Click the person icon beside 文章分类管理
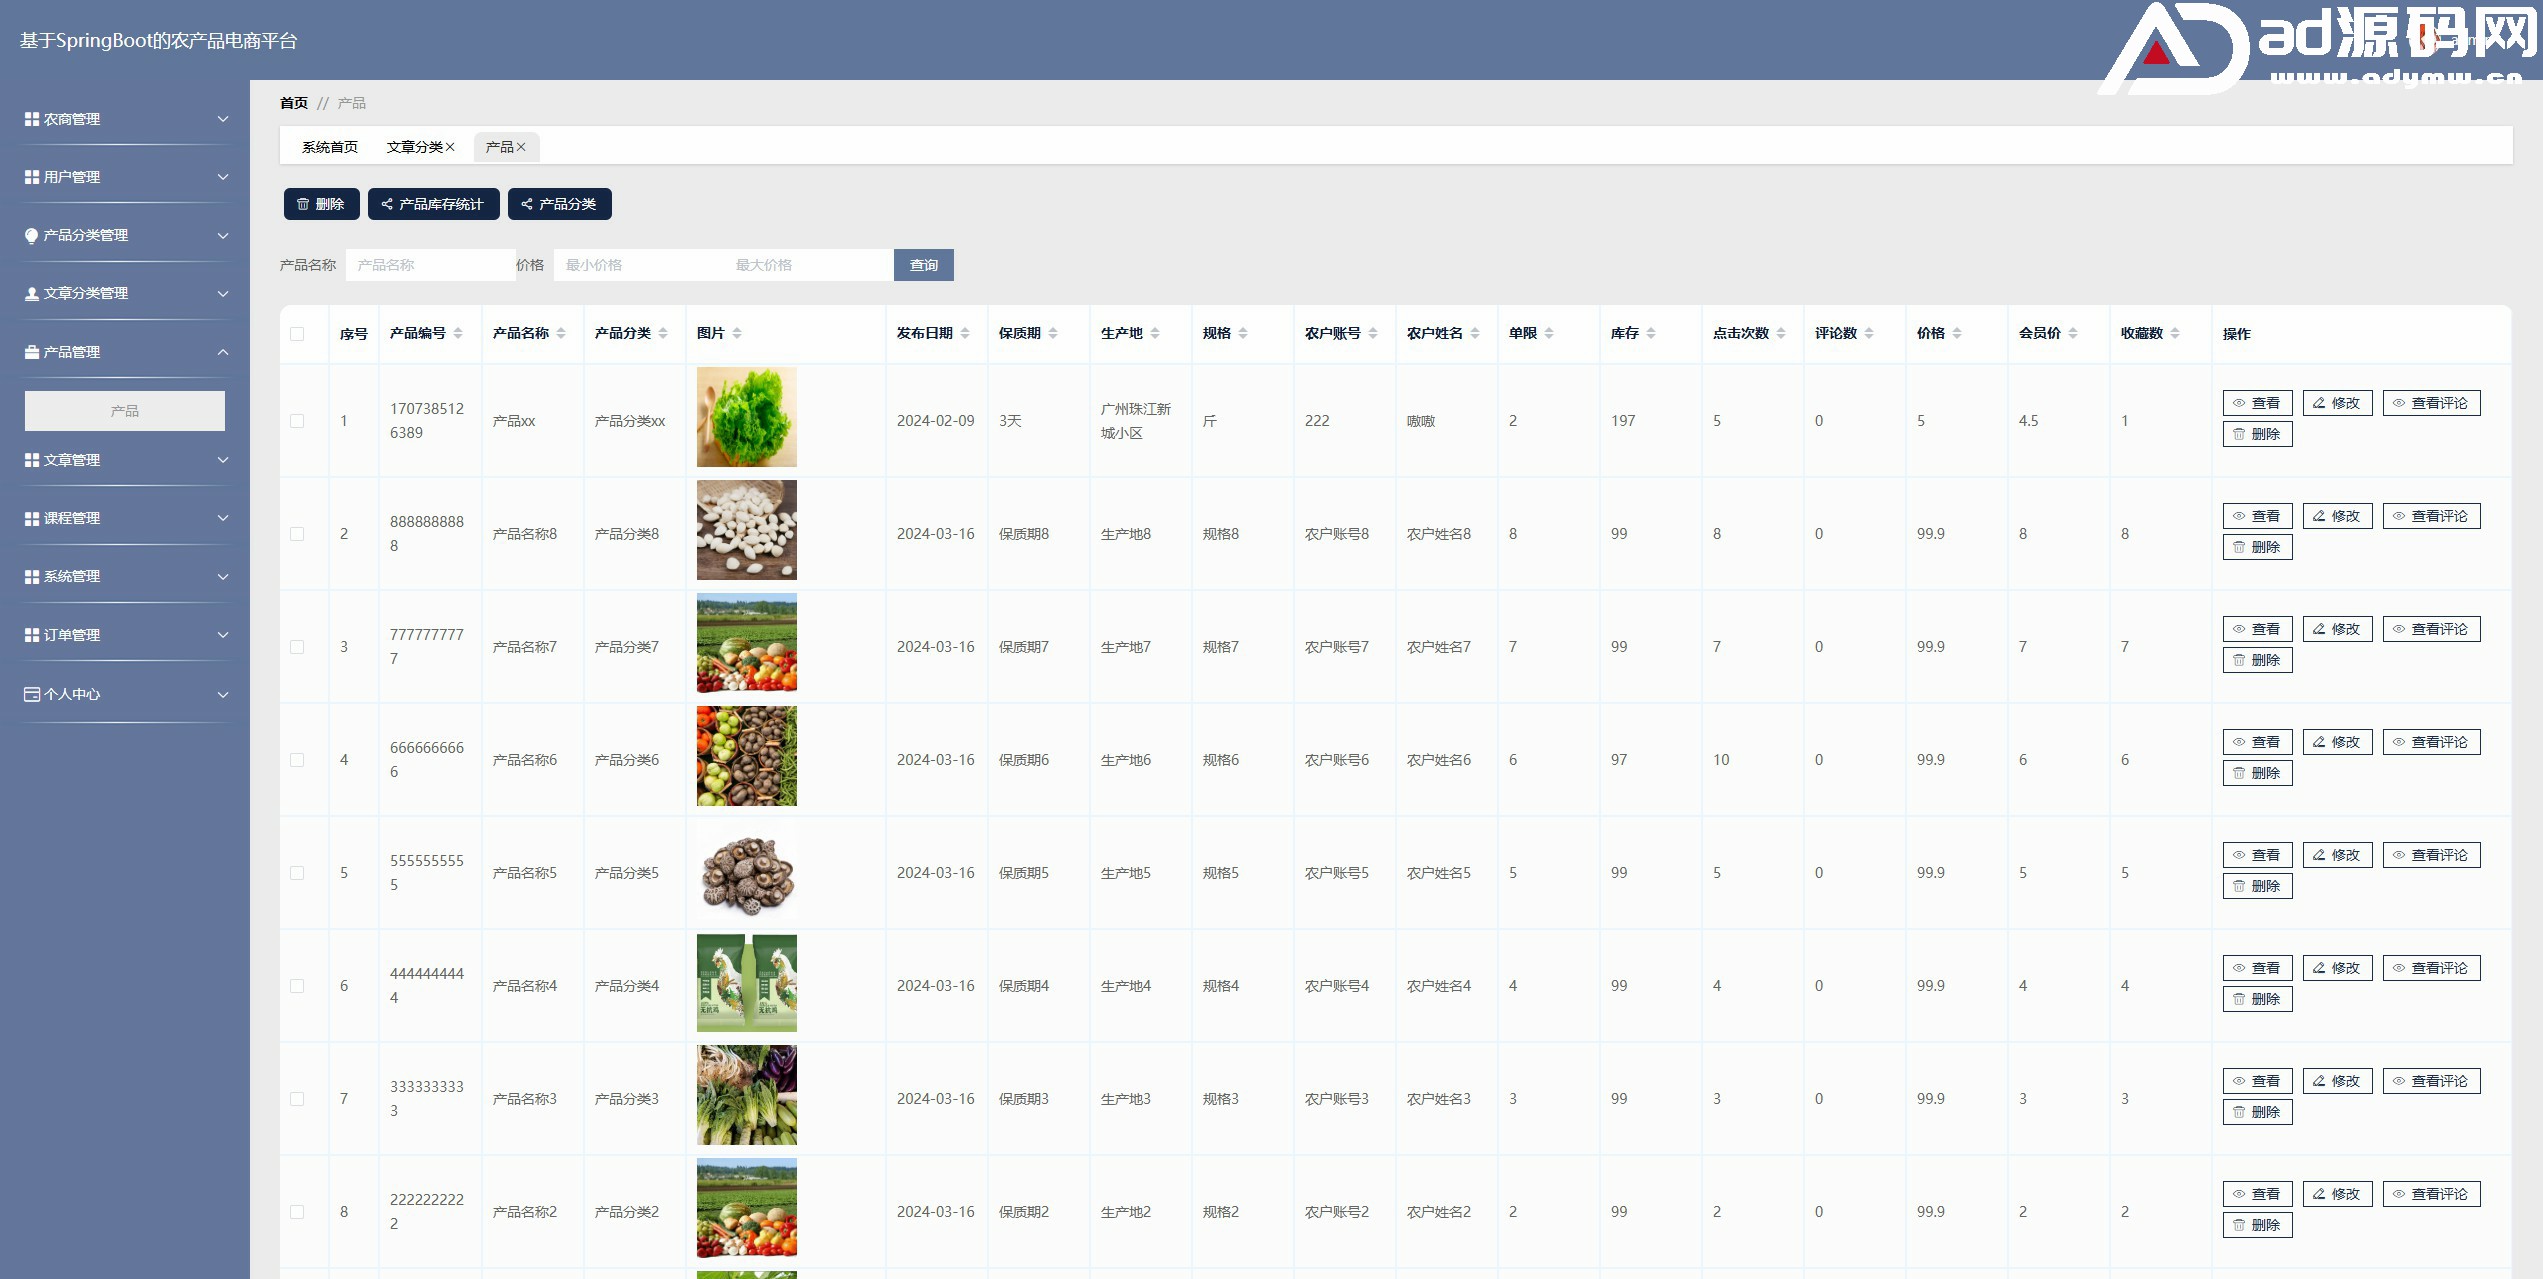This screenshot has width=2543, height=1279. 32,294
